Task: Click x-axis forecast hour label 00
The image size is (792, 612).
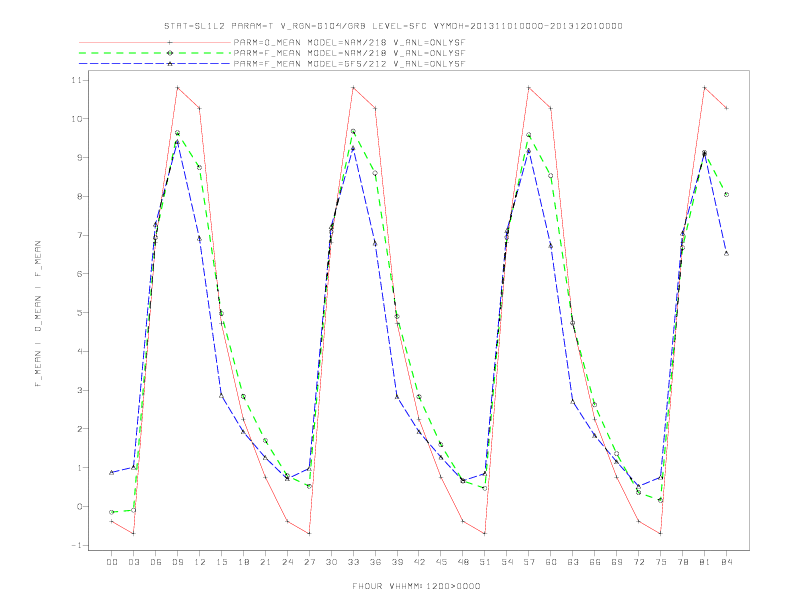Action: click(112, 562)
